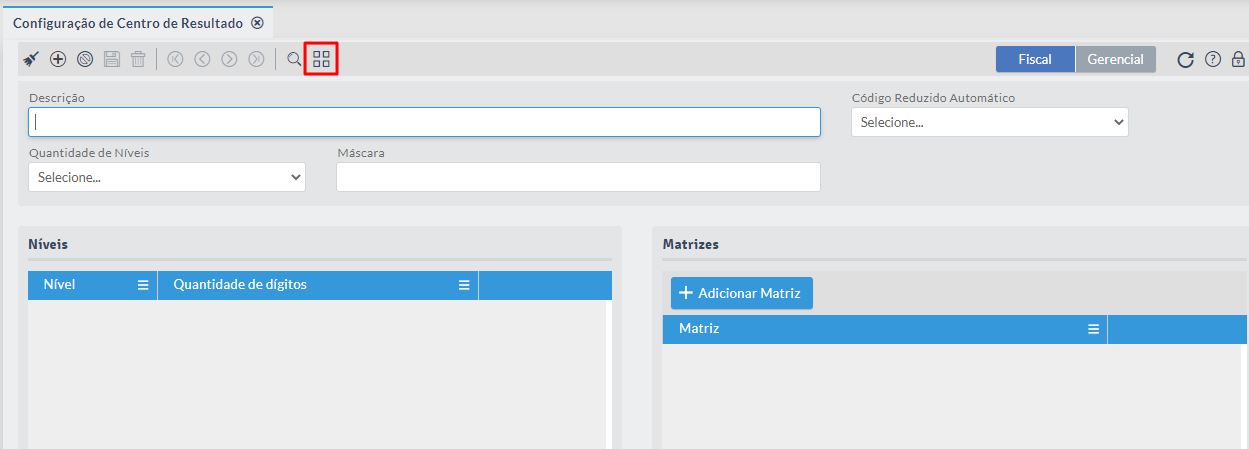Go to the next record
Screen dimensions: 1249x449
(x=230, y=59)
